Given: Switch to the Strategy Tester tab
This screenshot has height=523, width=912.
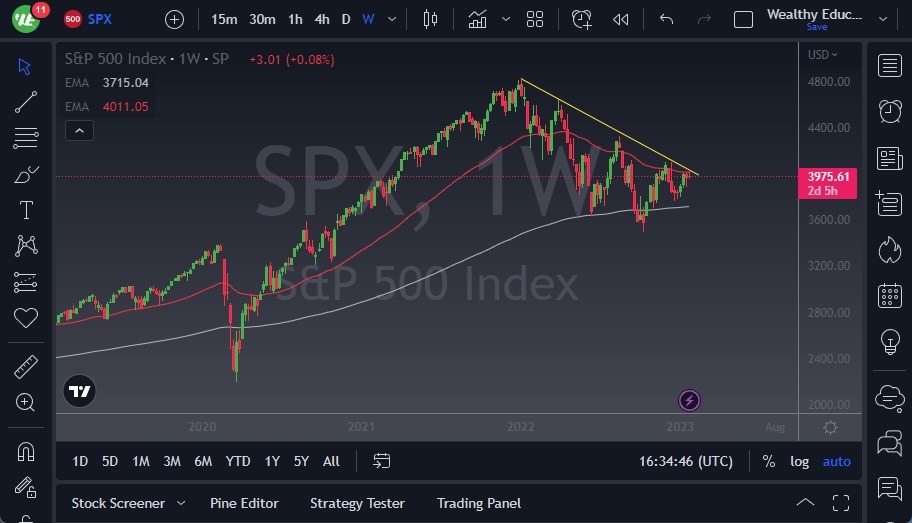Looking at the screenshot, I should (357, 503).
